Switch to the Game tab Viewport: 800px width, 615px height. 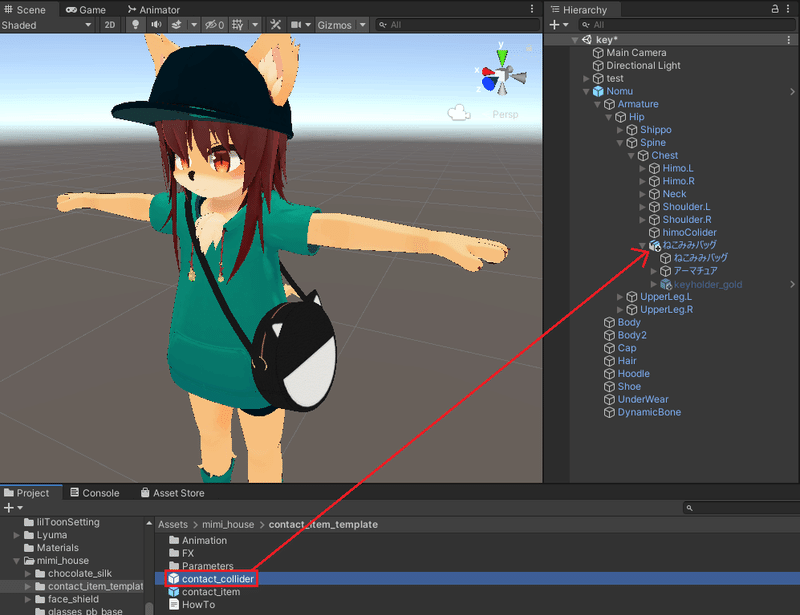pyautogui.click(x=86, y=10)
